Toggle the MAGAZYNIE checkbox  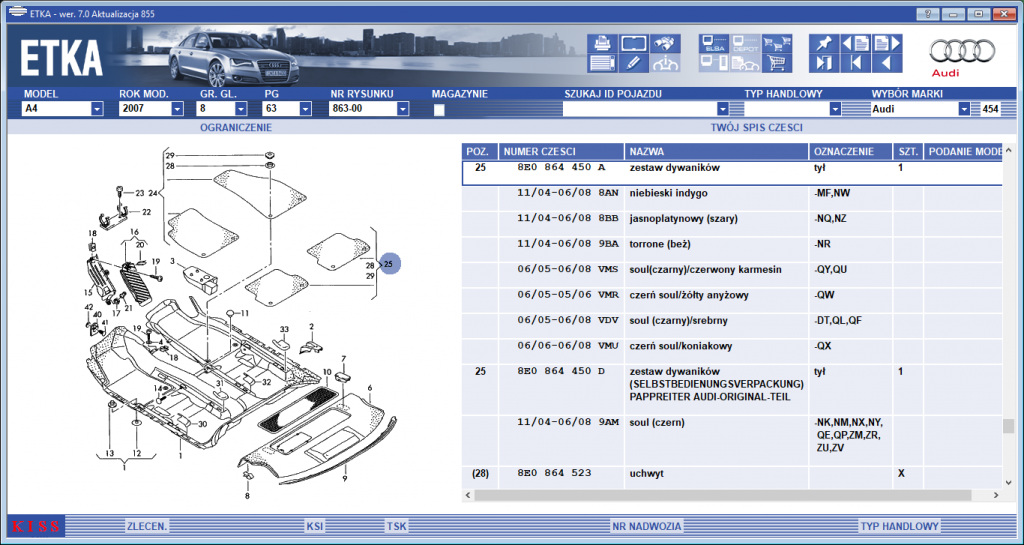[x=440, y=110]
